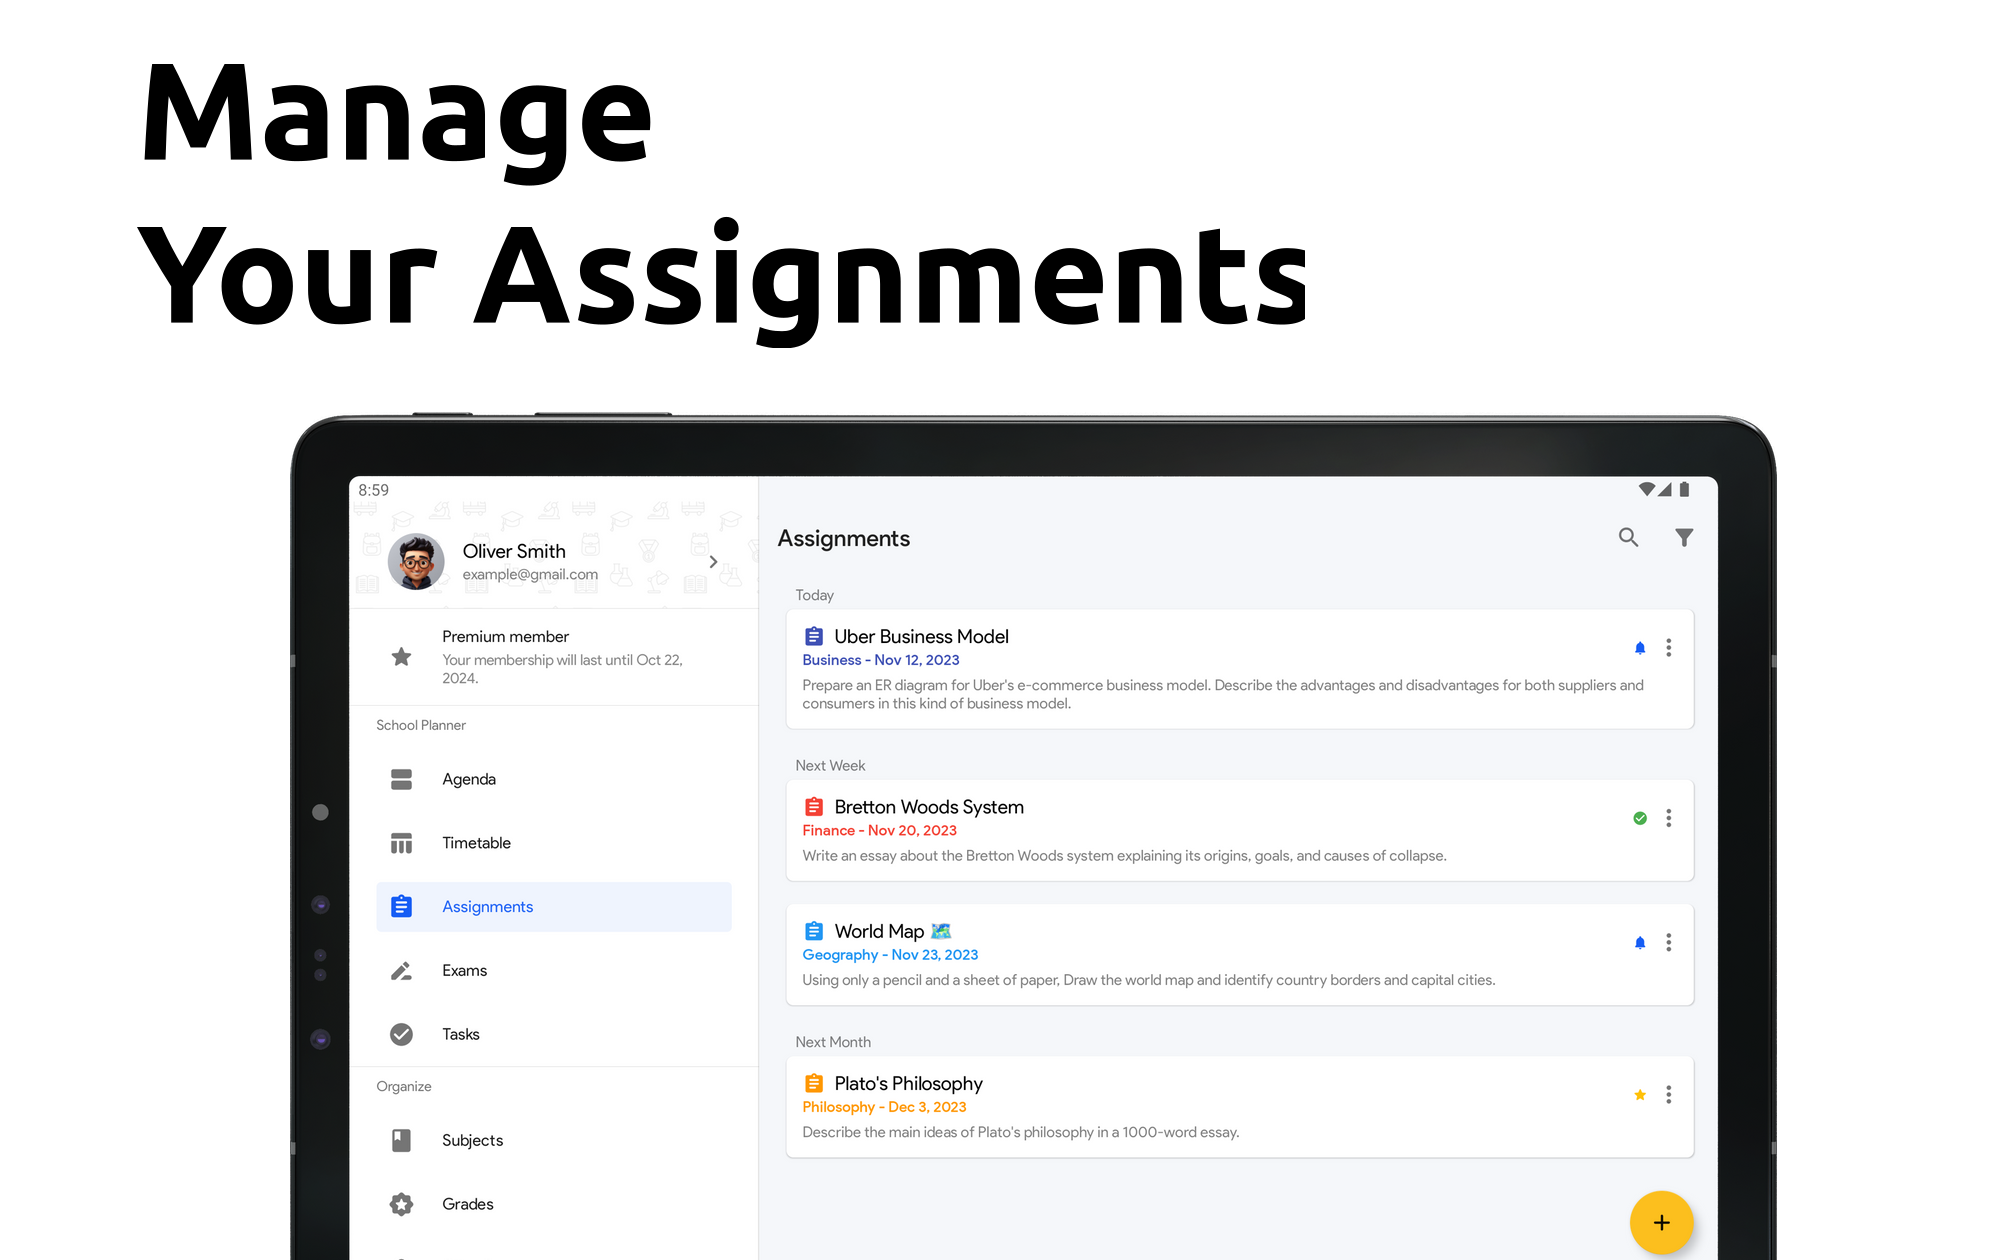This screenshot has height=1260, width=2016.
Task: Click the yellow add assignment button
Action: pos(1661,1222)
